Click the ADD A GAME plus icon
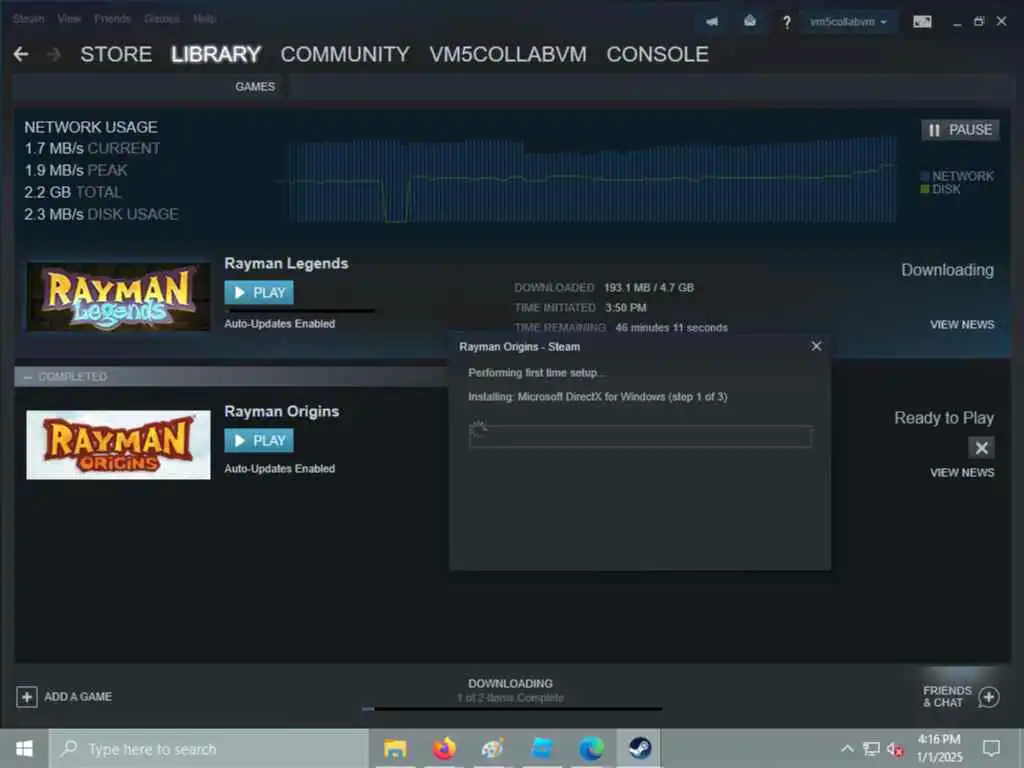Image resolution: width=1024 pixels, height=768 pixels. tap(27, 697)
